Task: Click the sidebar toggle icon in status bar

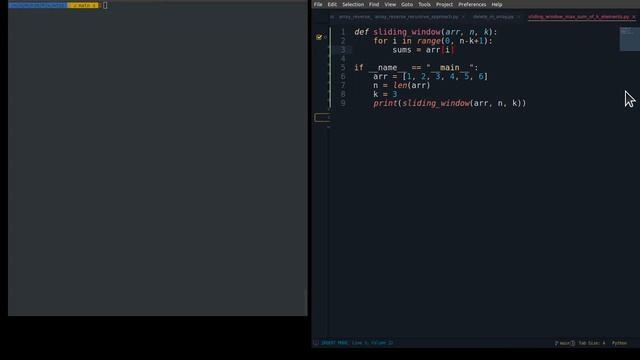Action: click(316, 343)
